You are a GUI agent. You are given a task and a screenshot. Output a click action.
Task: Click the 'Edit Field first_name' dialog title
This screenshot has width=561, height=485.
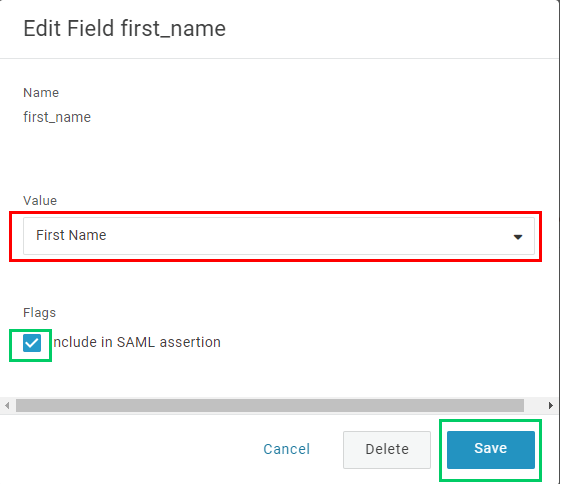pos(125,29)
